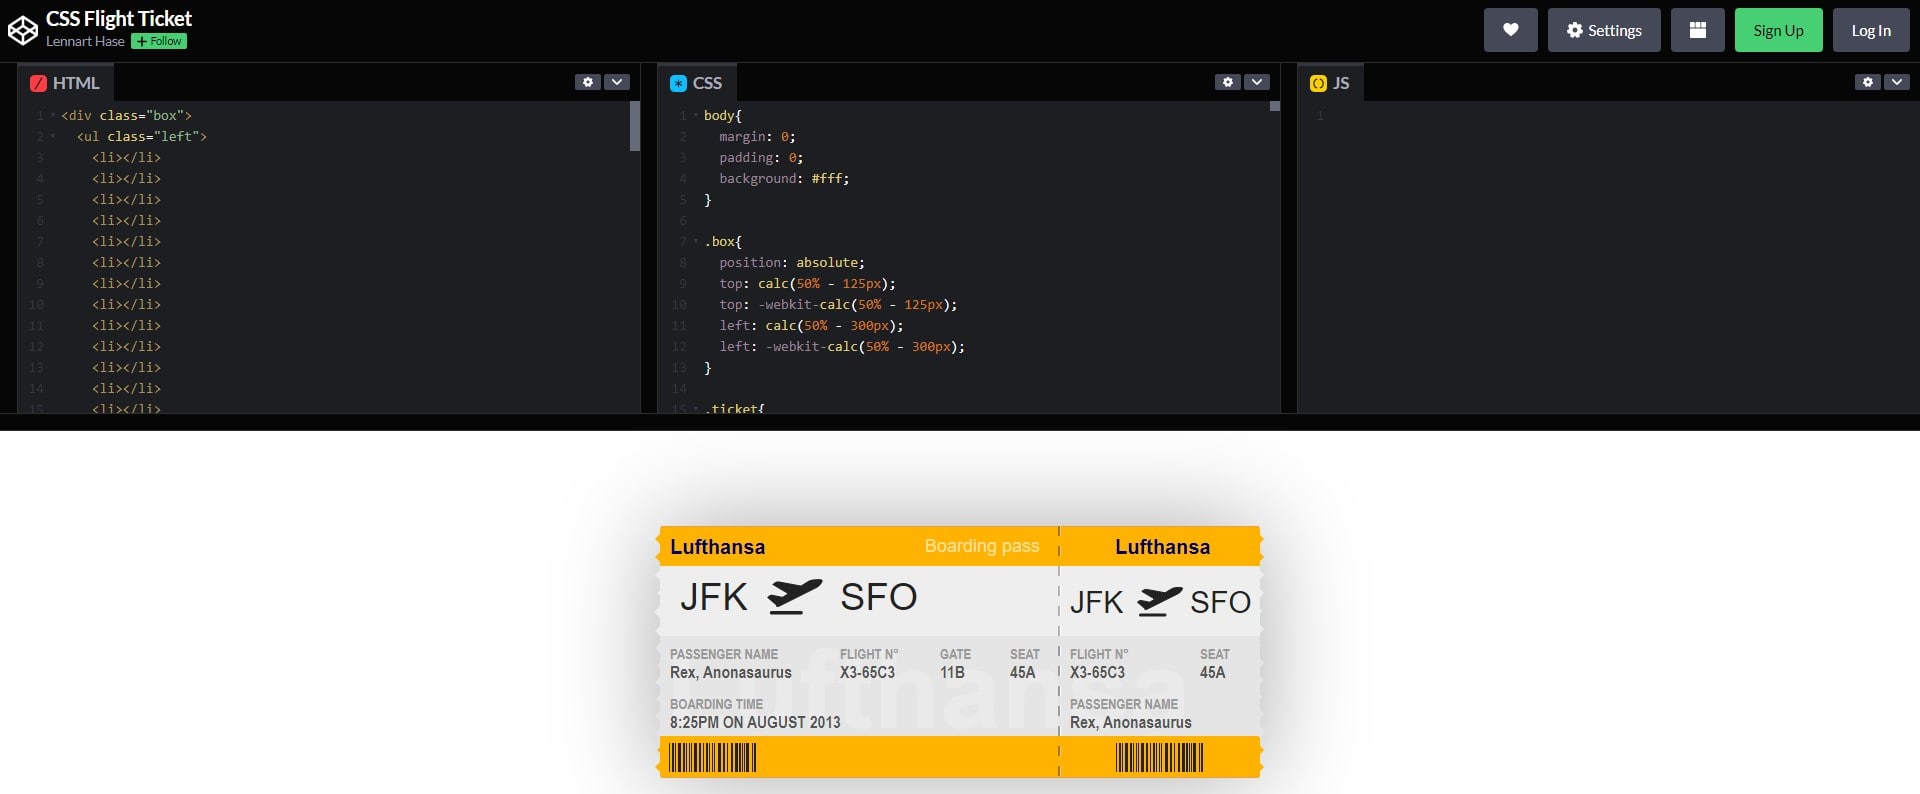Click the red HTML slash icon
Screen dimensions: 1920x794
(x=39, y=84)
